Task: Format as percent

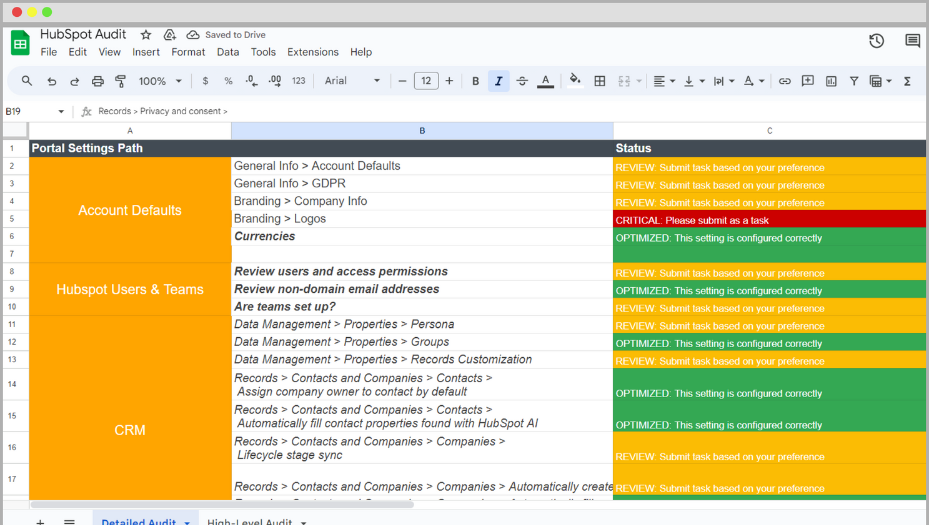Action: [x=228, y=81]
